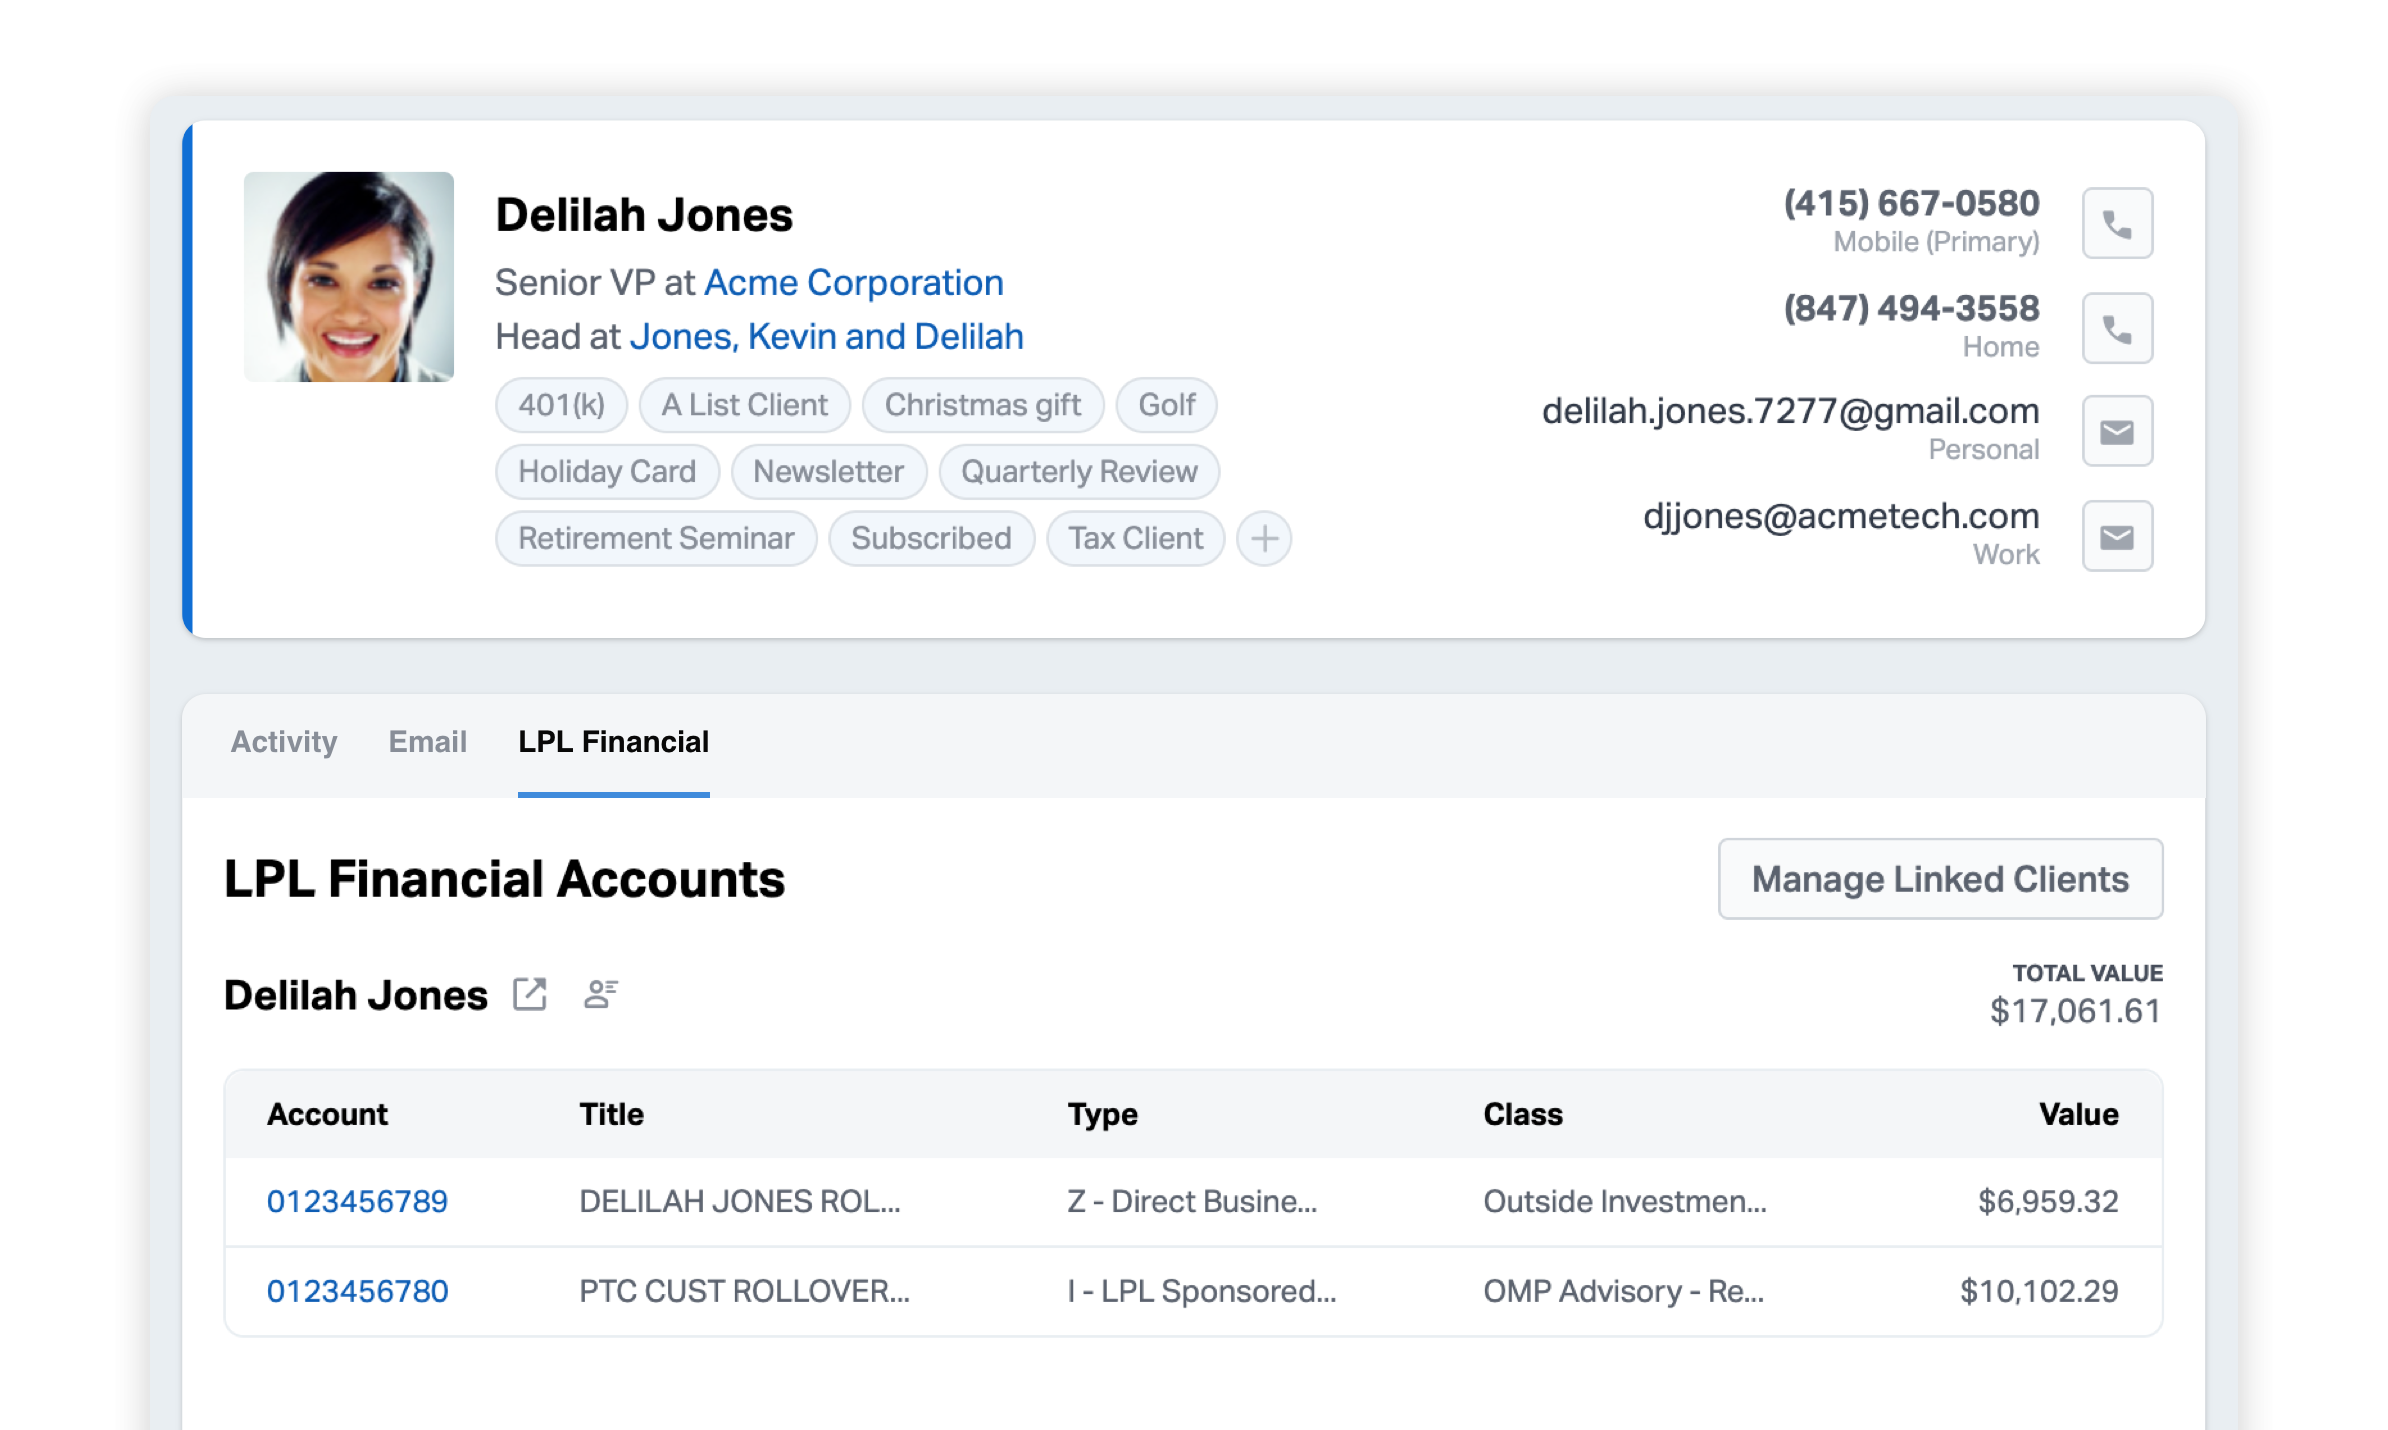Click the linked contacts icon next to Delilah Jones
This screenshot has width=2388, height=1430.
[601, 994]
